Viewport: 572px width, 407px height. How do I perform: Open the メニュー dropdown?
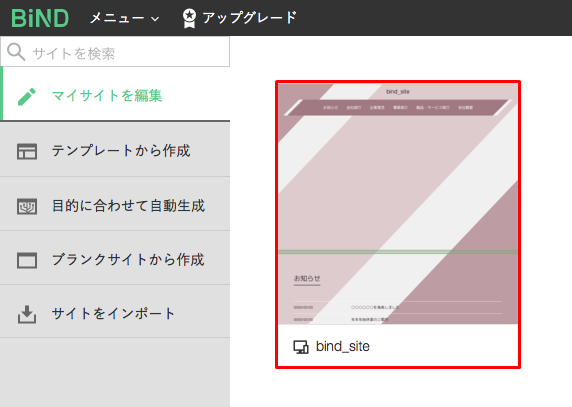(x=124, y=18)
